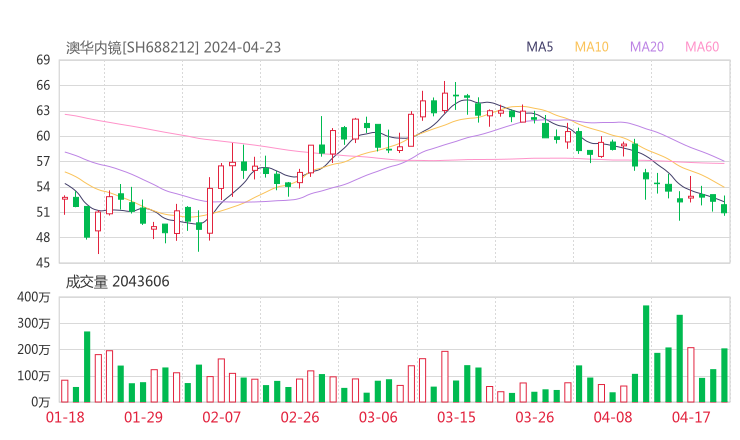Image resolution: width=740 pixels, height=440 pixels.
Task: Click the MA5 legend label
Action: 539,47
